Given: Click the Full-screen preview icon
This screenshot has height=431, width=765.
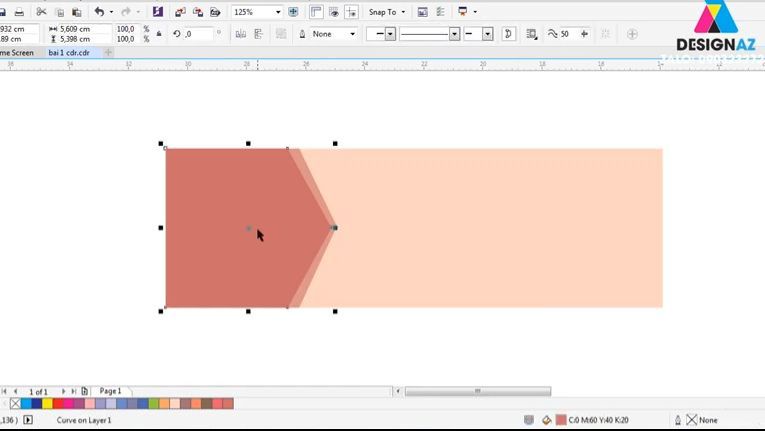Looking at the screenshot, I should click(292, 12).
